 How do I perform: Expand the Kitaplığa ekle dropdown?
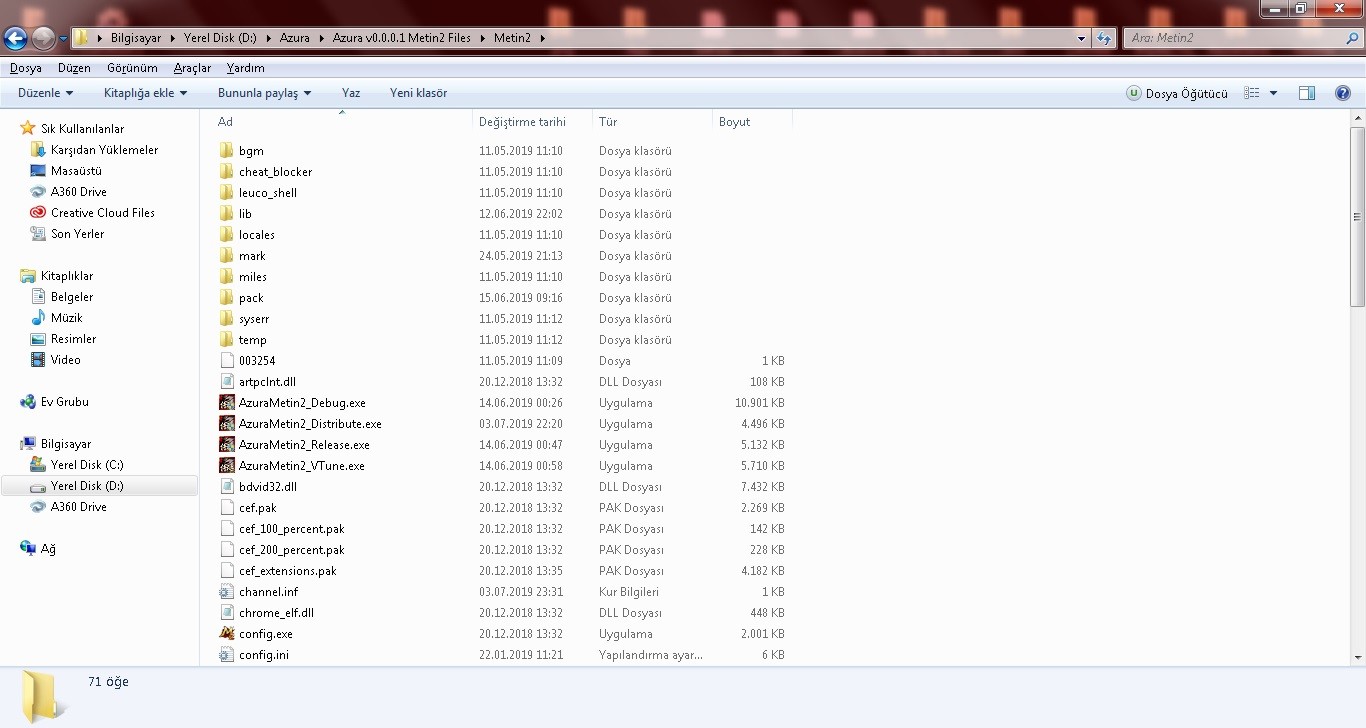coord(145,93)
